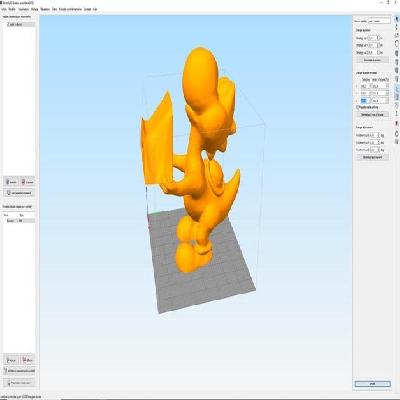Click the Import model button
Image resolution: width=400 pixels, height=400 pixels.
(x=11, y=182)
